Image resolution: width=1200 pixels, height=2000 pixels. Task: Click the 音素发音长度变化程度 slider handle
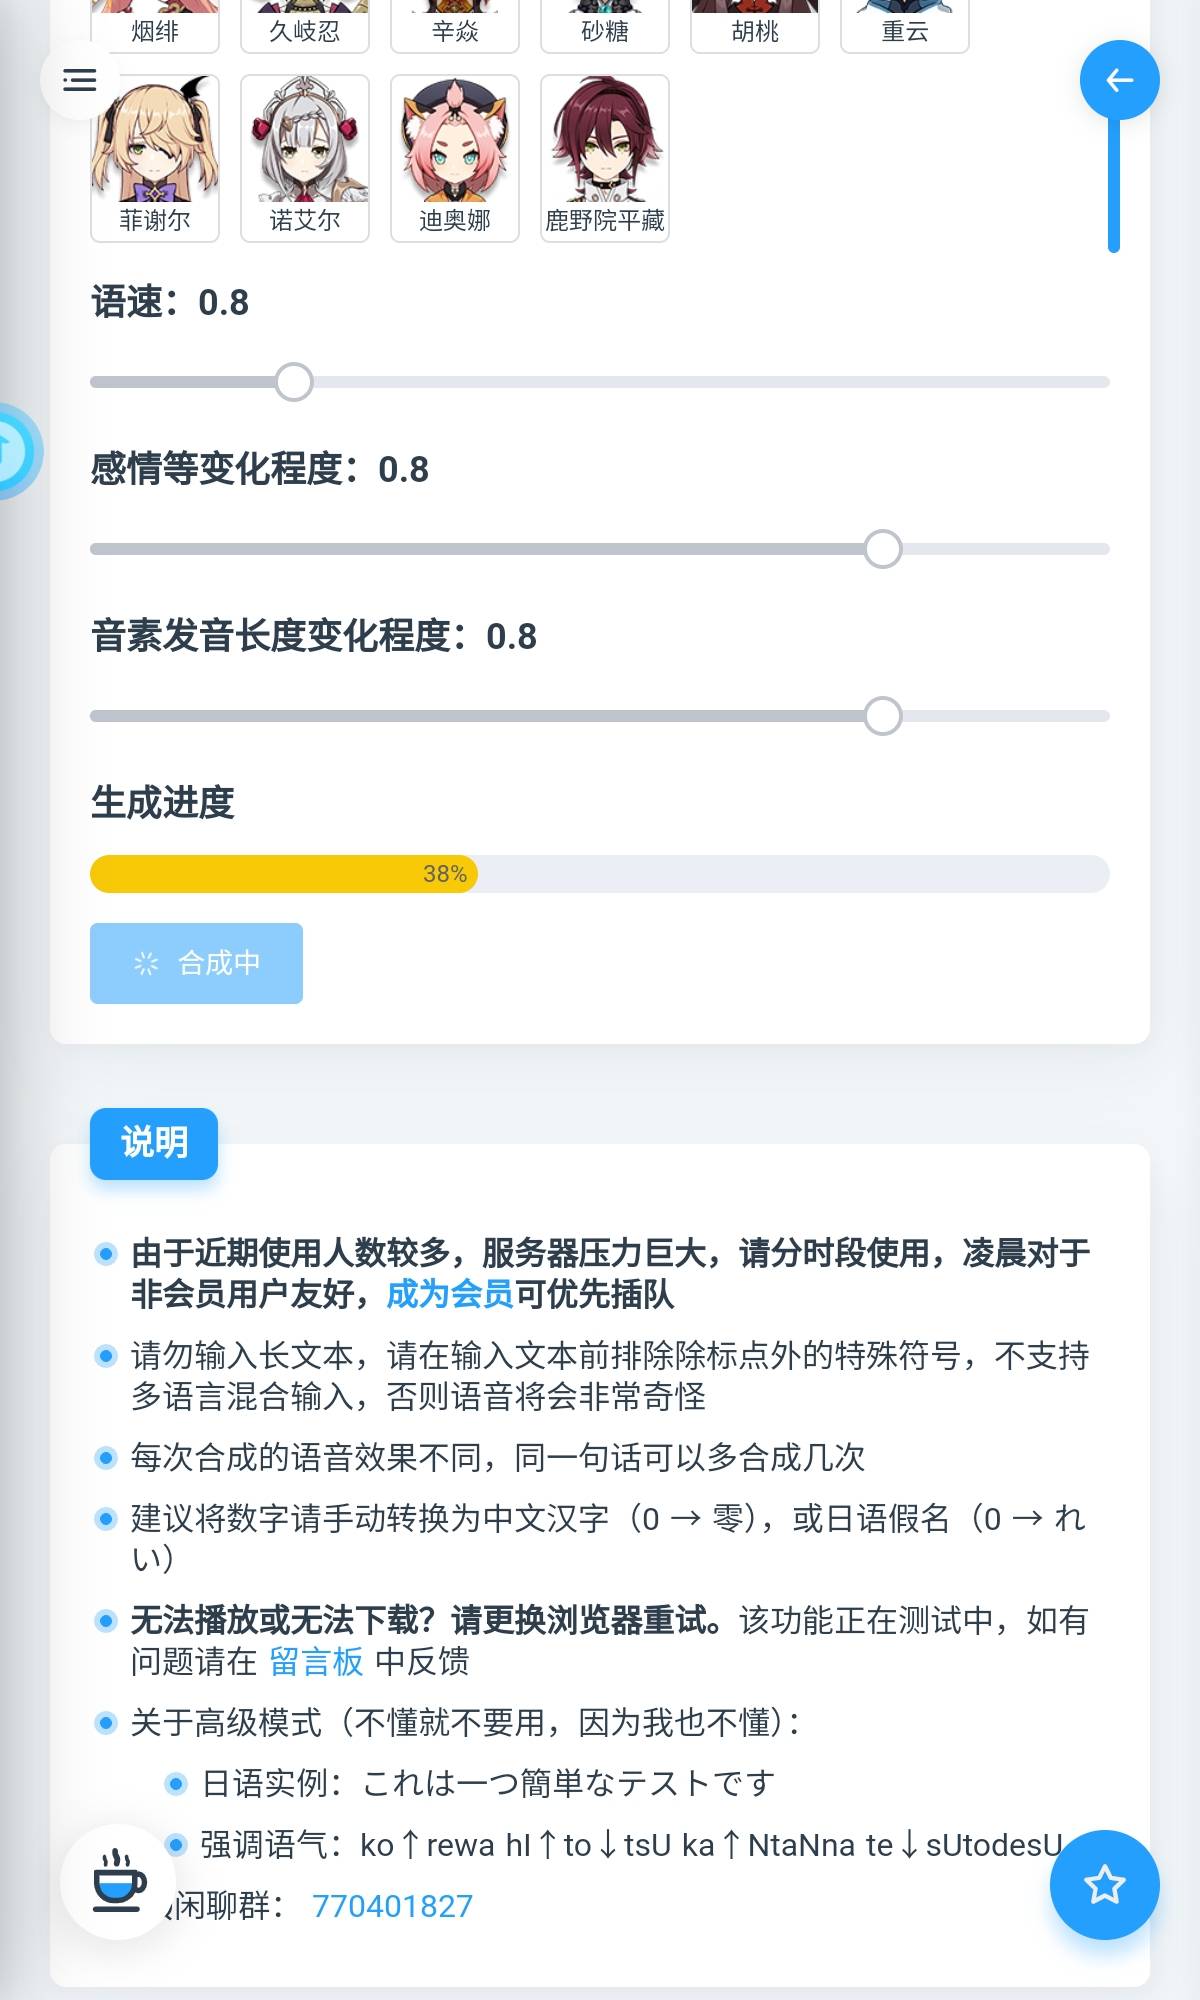click(x=883, y=716)
